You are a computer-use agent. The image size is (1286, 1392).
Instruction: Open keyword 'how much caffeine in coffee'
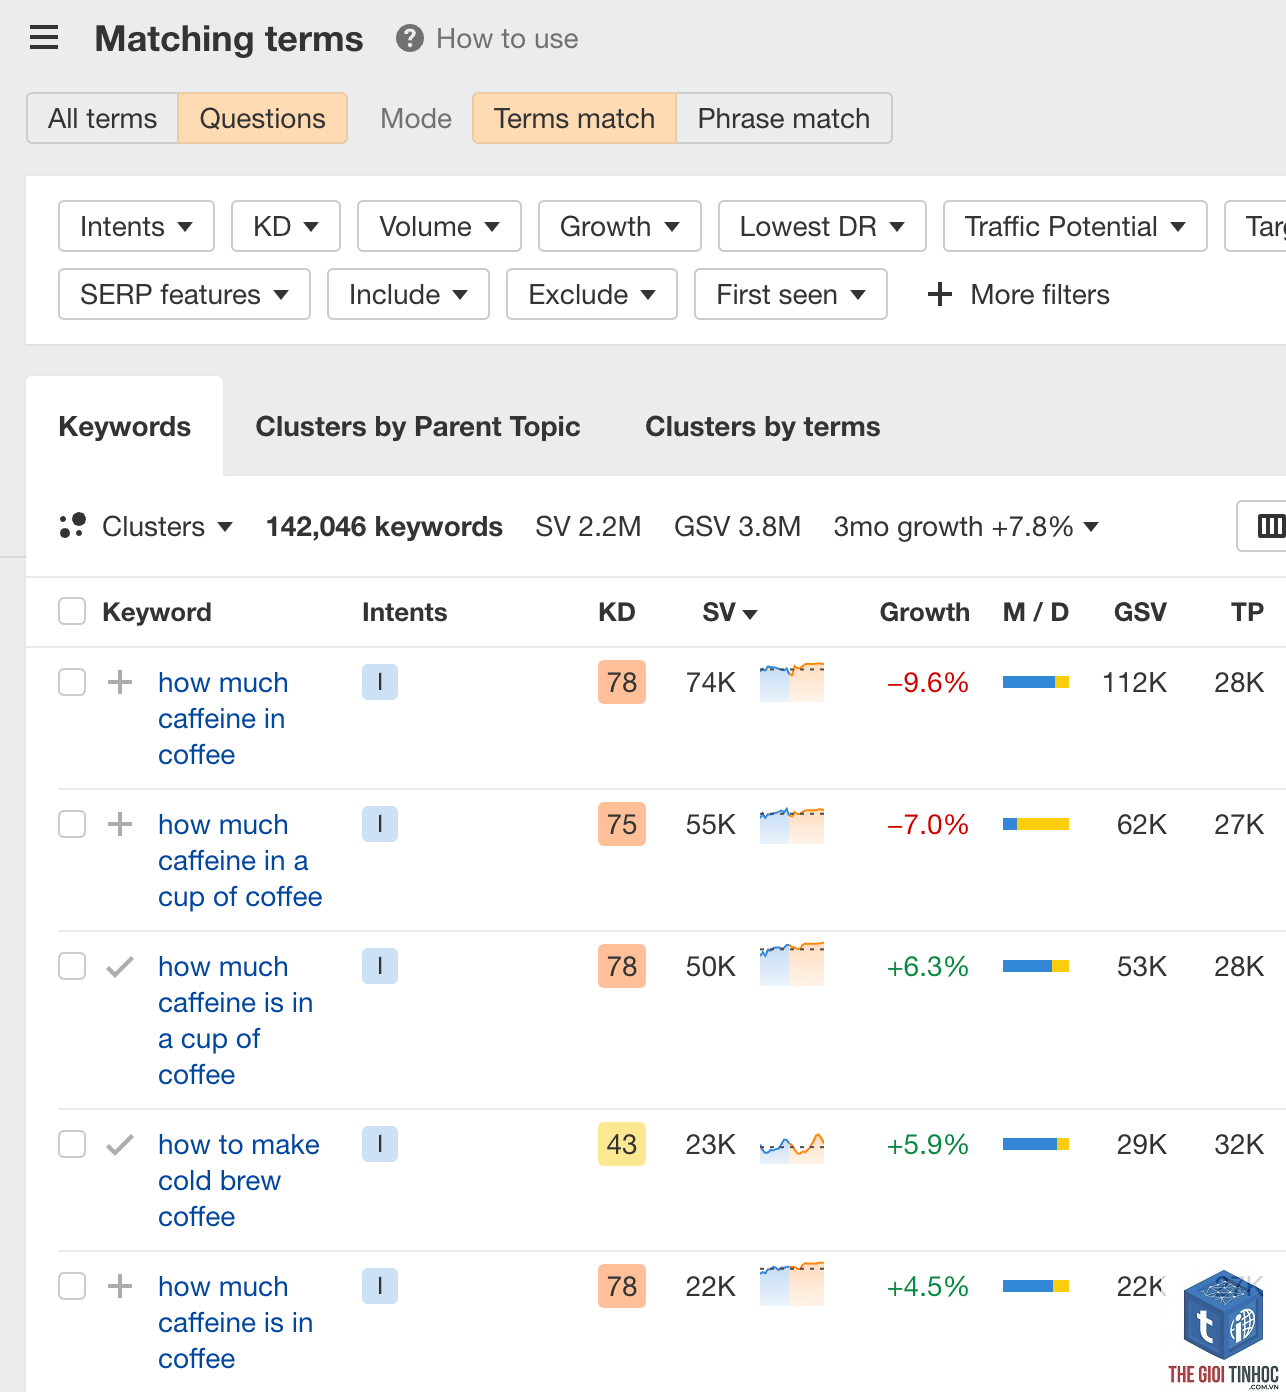point(223,718)
